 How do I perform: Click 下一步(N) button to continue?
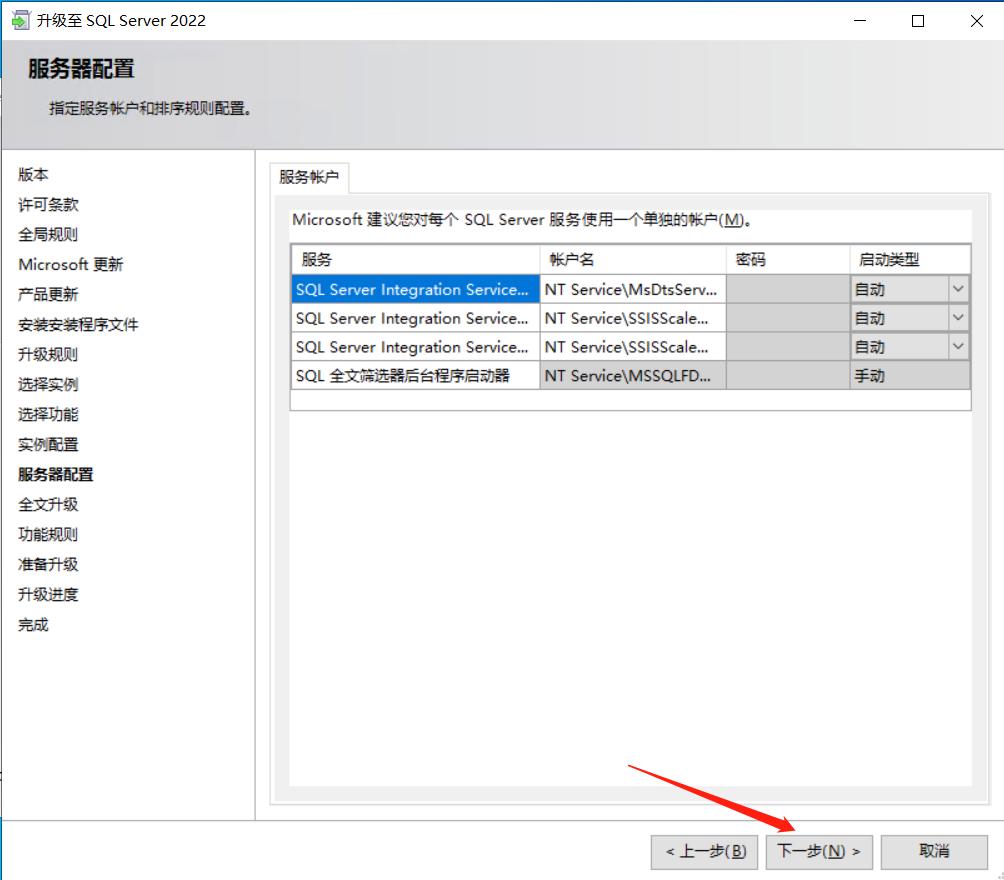pyautogui.click(x=819, y=851)
